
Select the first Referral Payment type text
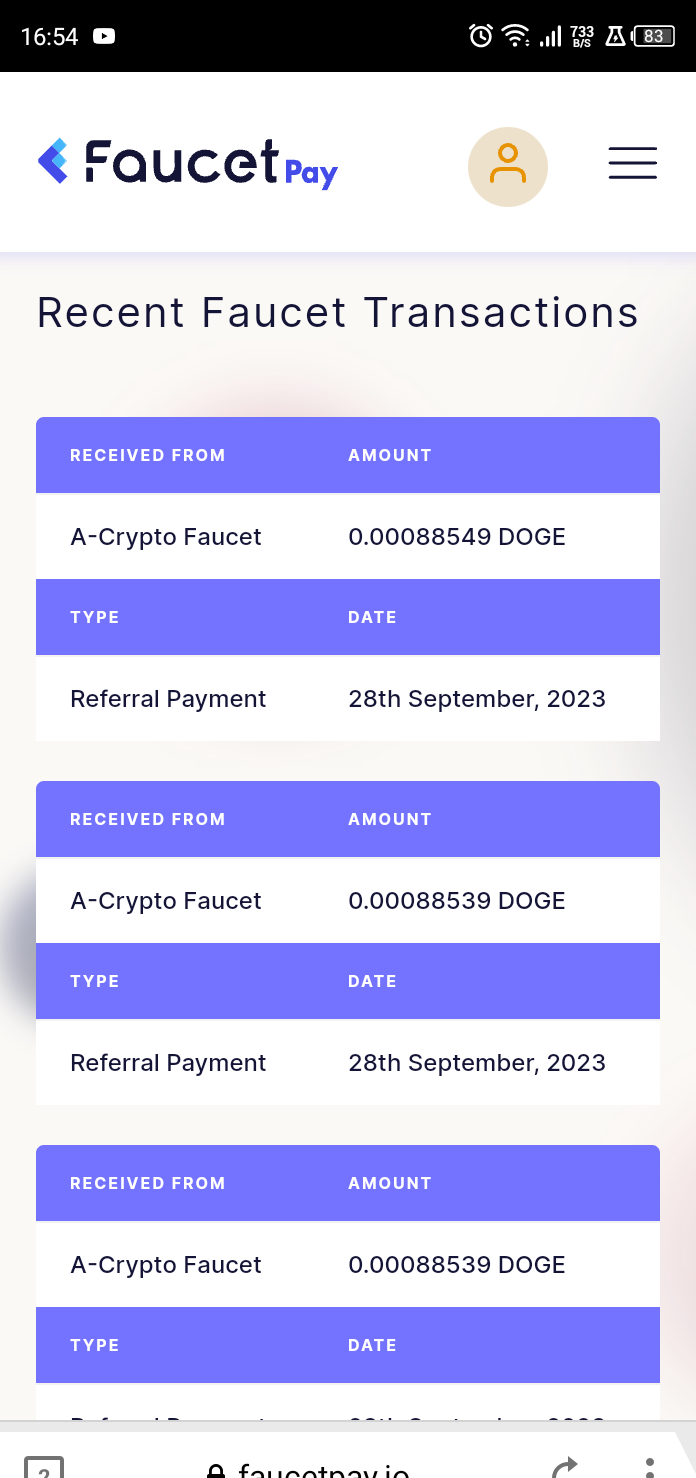[168, 699]
